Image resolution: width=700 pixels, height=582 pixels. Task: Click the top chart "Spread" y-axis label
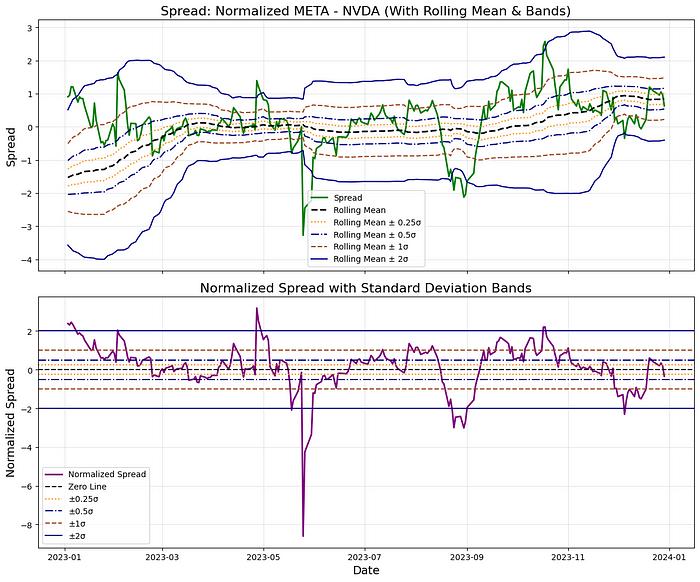click(11, 147)
